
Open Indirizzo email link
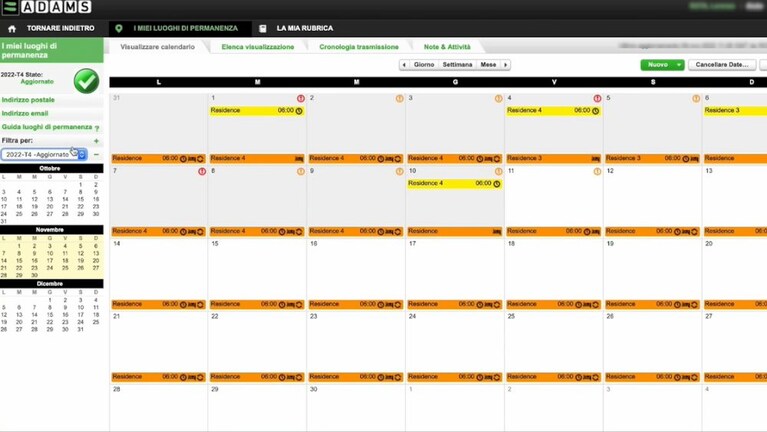coord(24,114)
